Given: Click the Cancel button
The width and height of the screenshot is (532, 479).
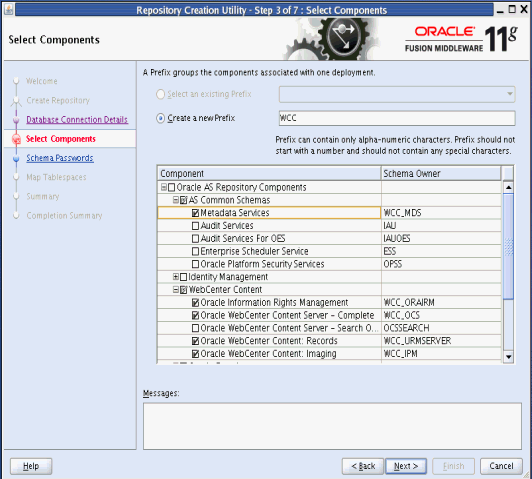Looking at the screenshot, I should pyautogui.click(x=501, y=466).
